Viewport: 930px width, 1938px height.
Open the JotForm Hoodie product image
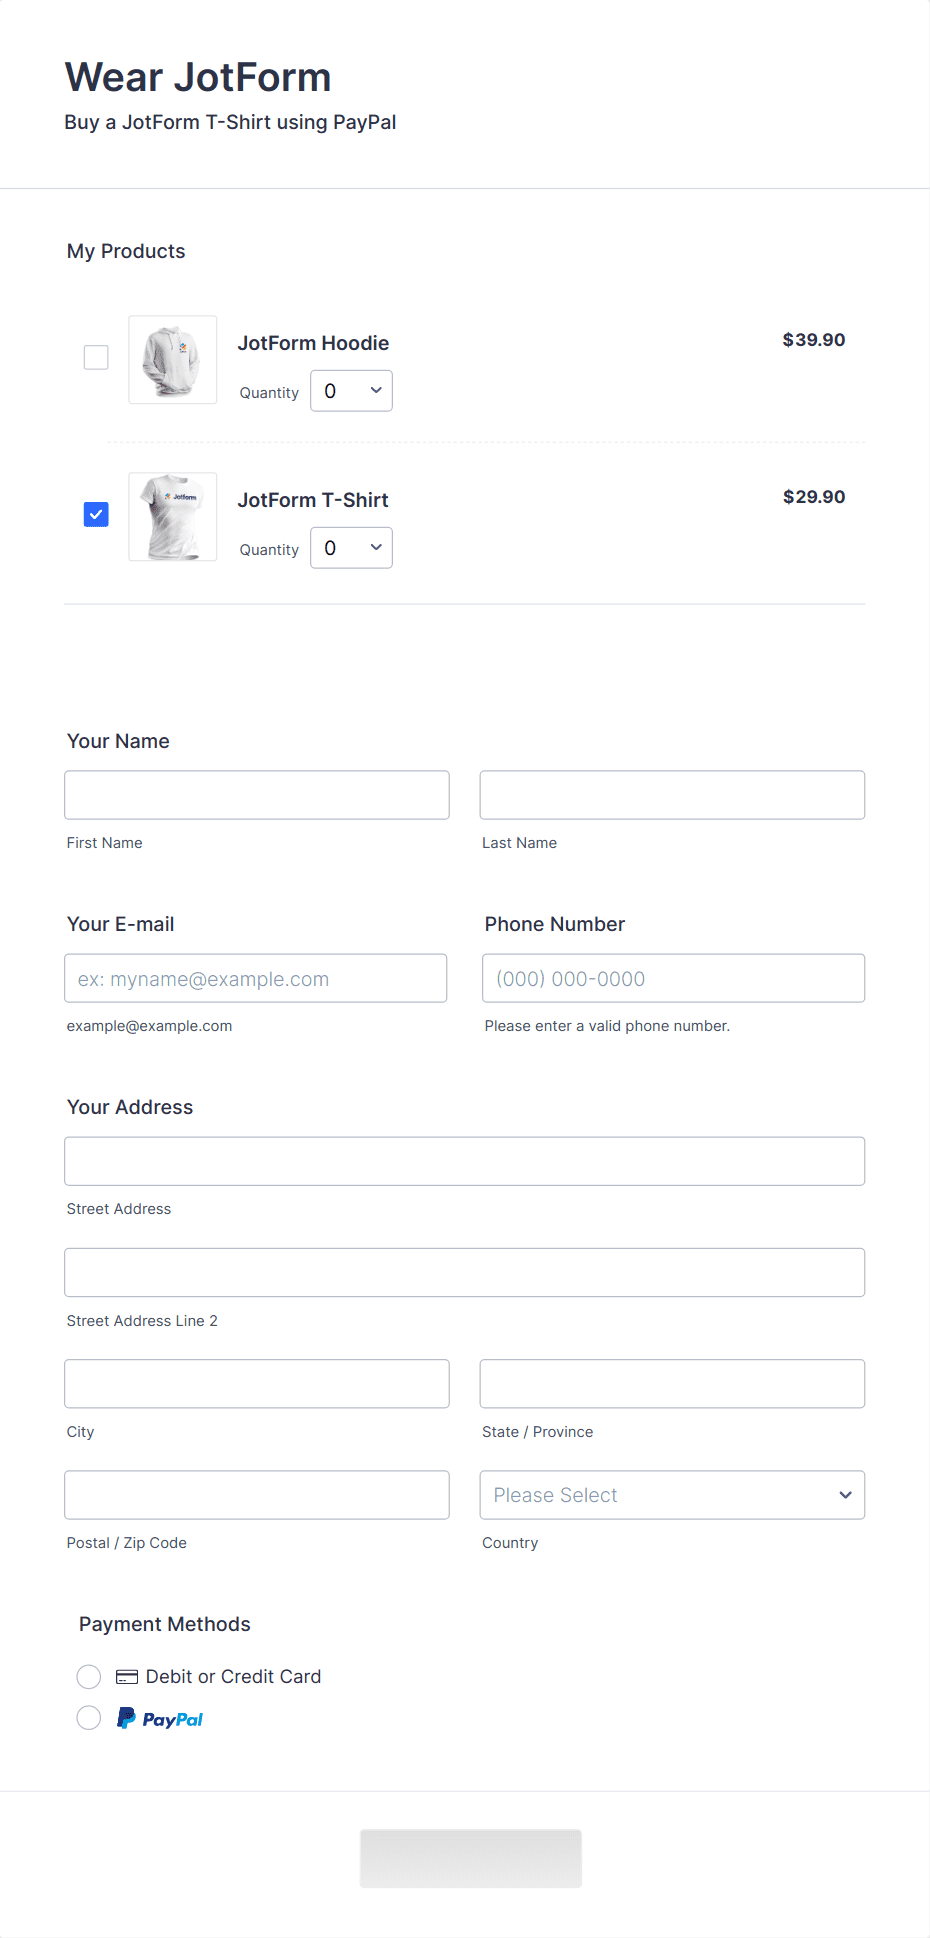click(173, 360)
